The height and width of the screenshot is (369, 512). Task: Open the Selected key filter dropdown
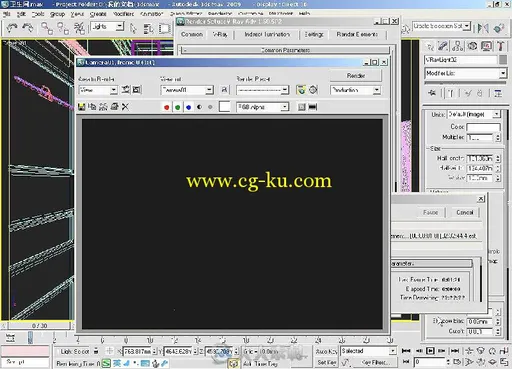click(x=393, y=351)
